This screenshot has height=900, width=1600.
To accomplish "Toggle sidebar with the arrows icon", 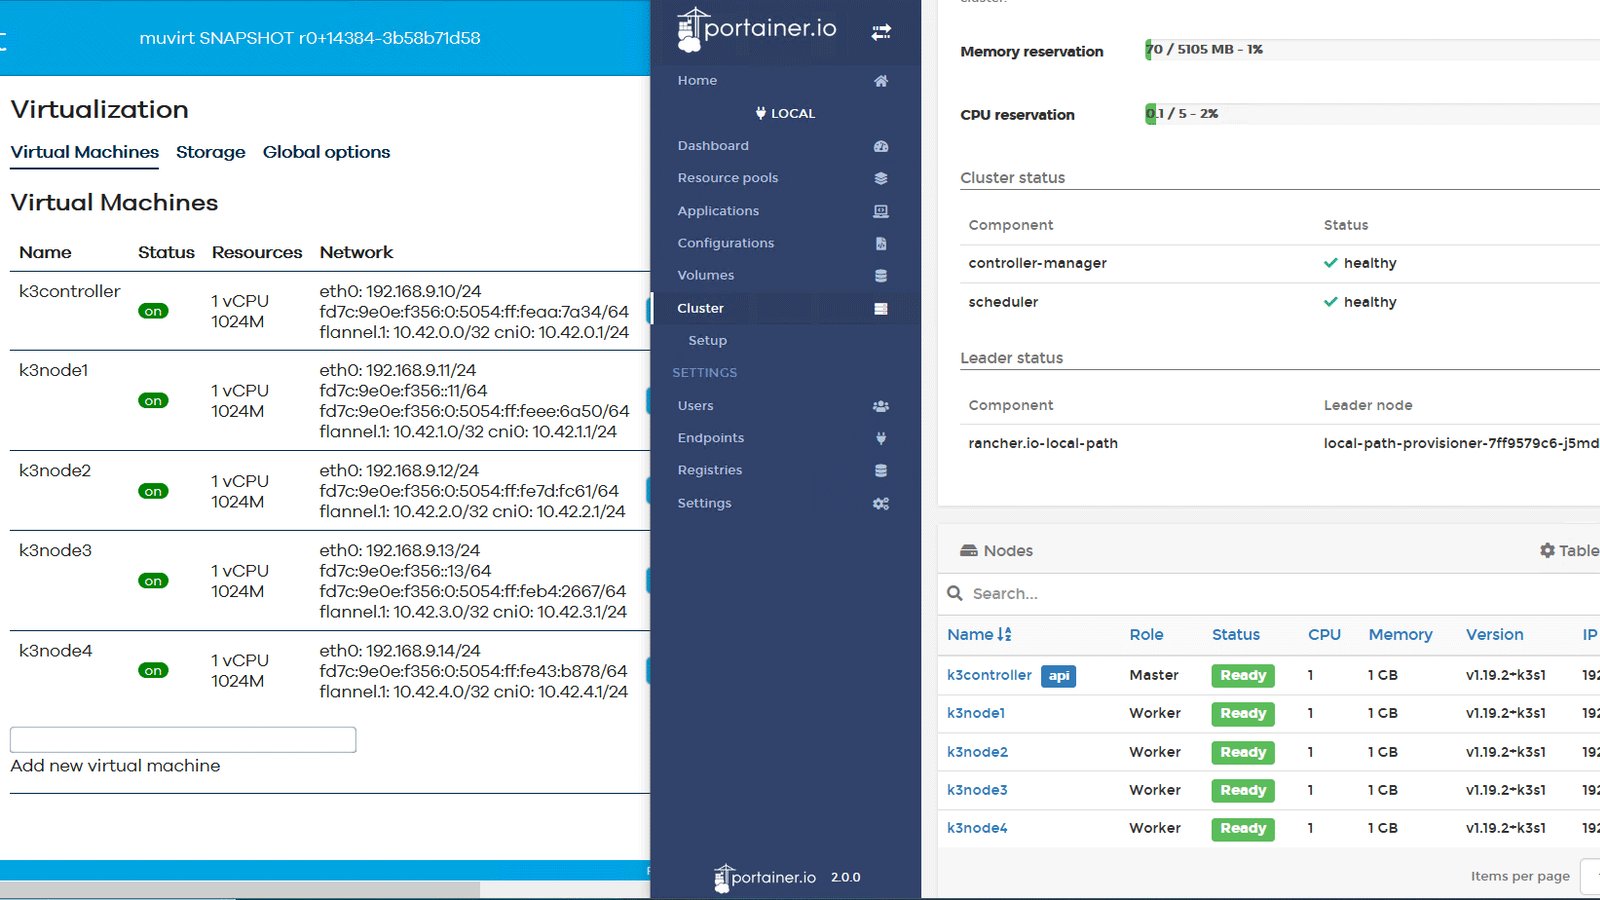I will pos(881,32).
